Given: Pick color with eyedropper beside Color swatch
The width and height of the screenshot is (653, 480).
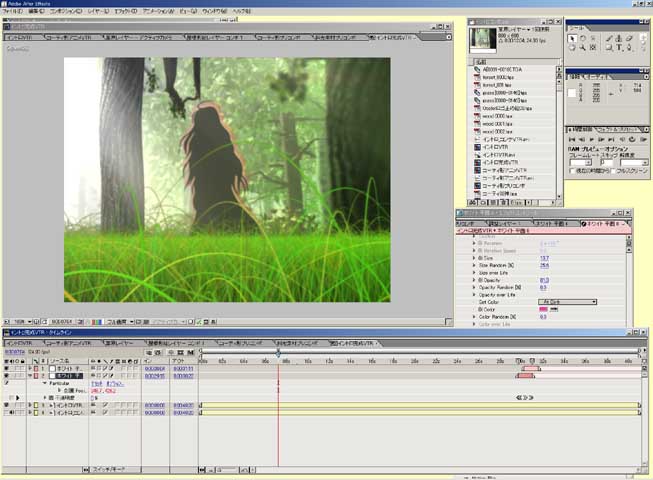Looking at the screenshot, I should pyautogui.click(x=554, y=309).
